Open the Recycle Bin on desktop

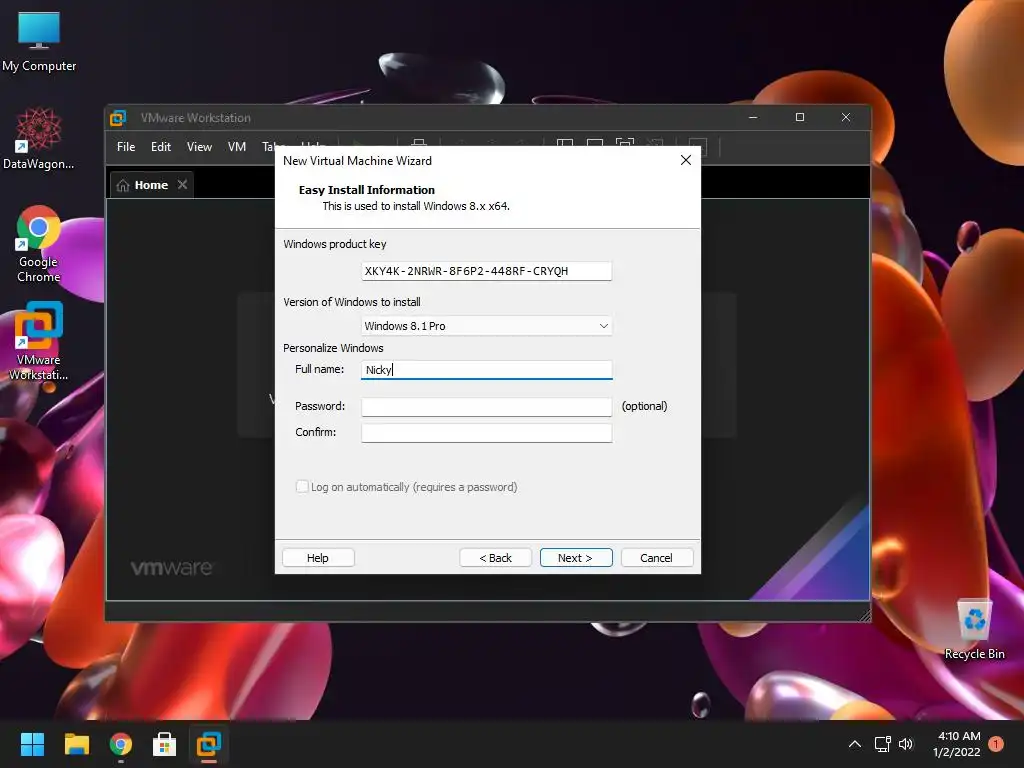[x=974, y=629]
